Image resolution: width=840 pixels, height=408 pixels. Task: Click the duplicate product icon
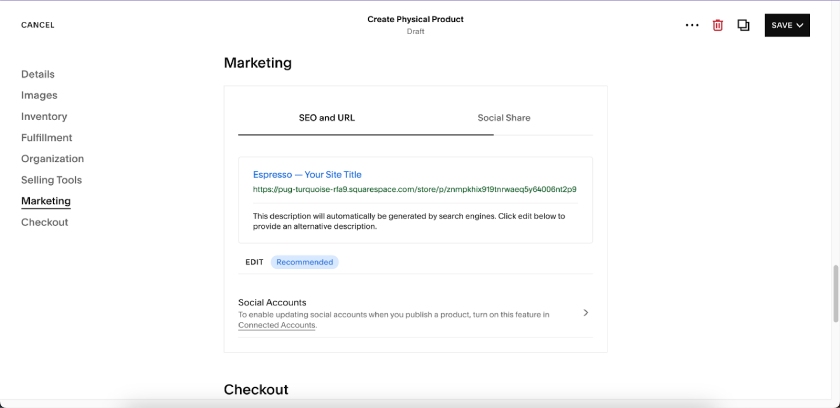pyautogui.click(x=743, y=25)
